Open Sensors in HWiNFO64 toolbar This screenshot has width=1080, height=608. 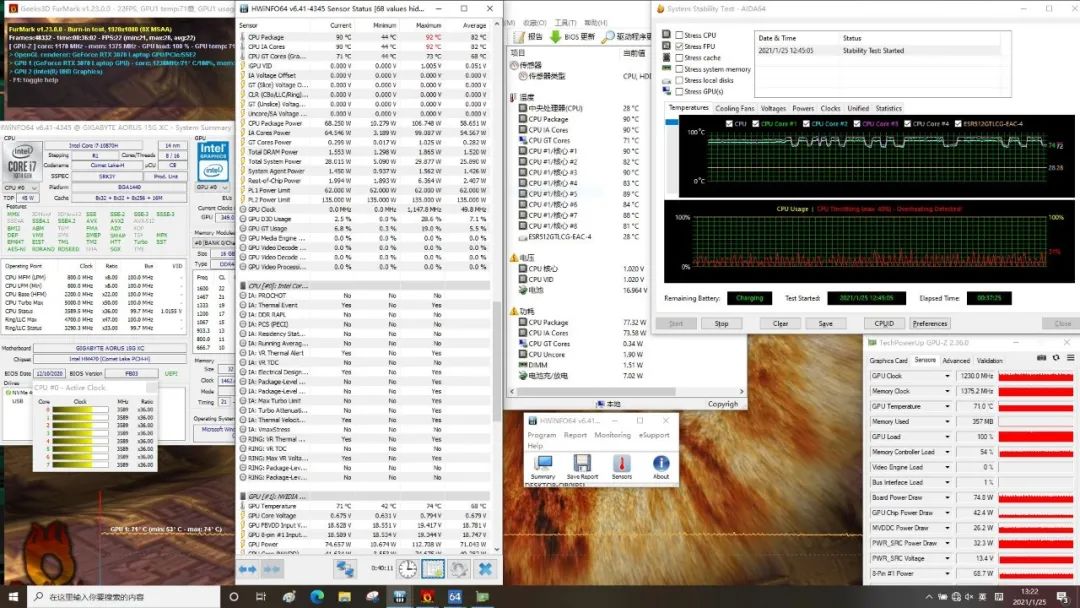pos(621,465)
